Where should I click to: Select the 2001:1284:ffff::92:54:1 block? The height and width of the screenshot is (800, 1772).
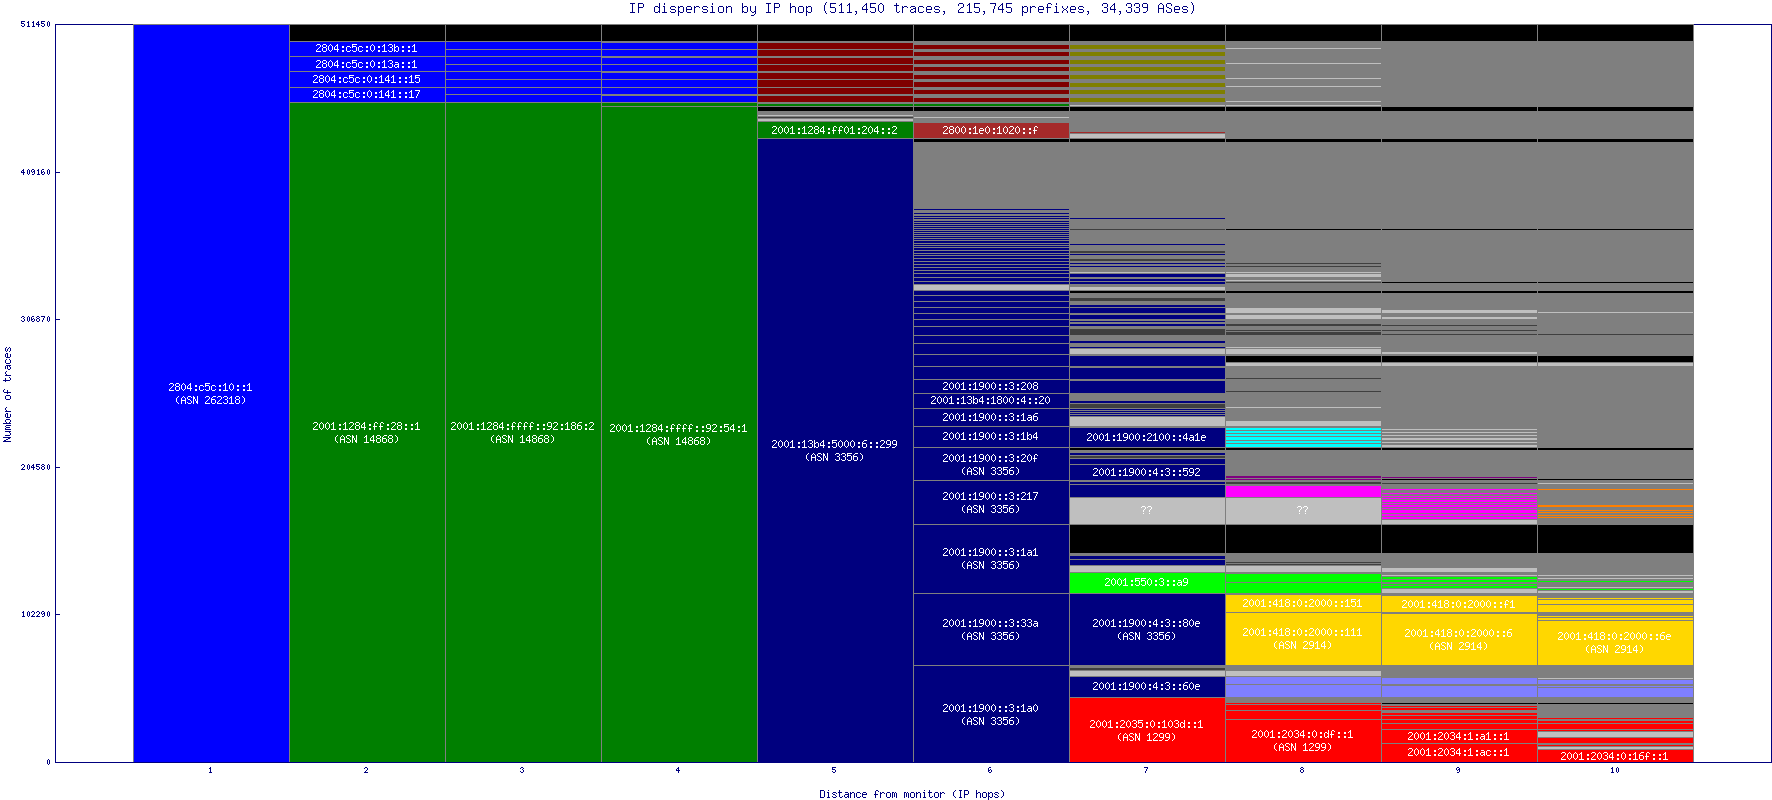click(x=679, y=434)
